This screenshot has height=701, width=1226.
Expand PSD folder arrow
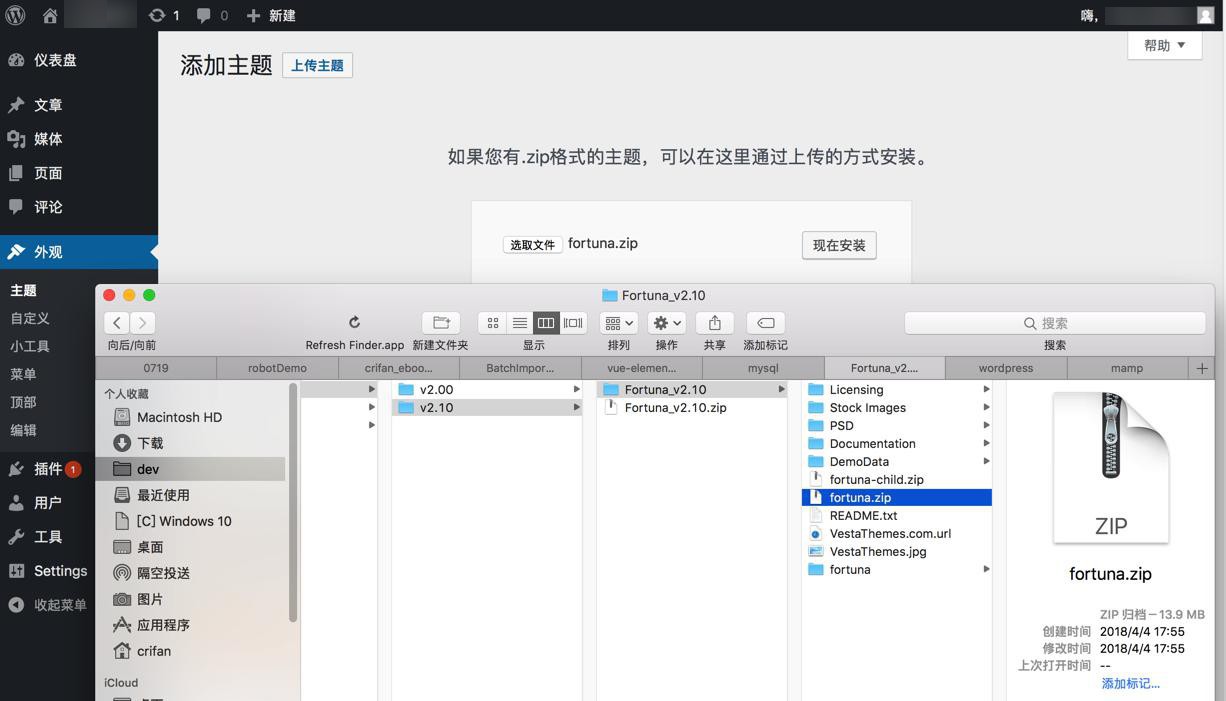986,426
